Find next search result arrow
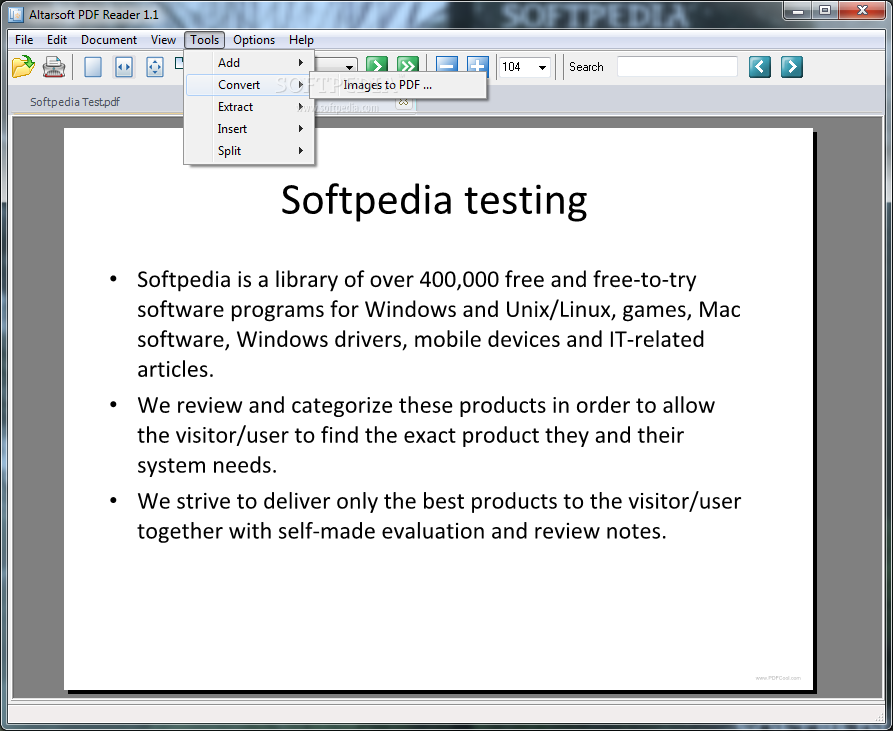Screen dimensions: 893x731 click(x=792, y=67)
